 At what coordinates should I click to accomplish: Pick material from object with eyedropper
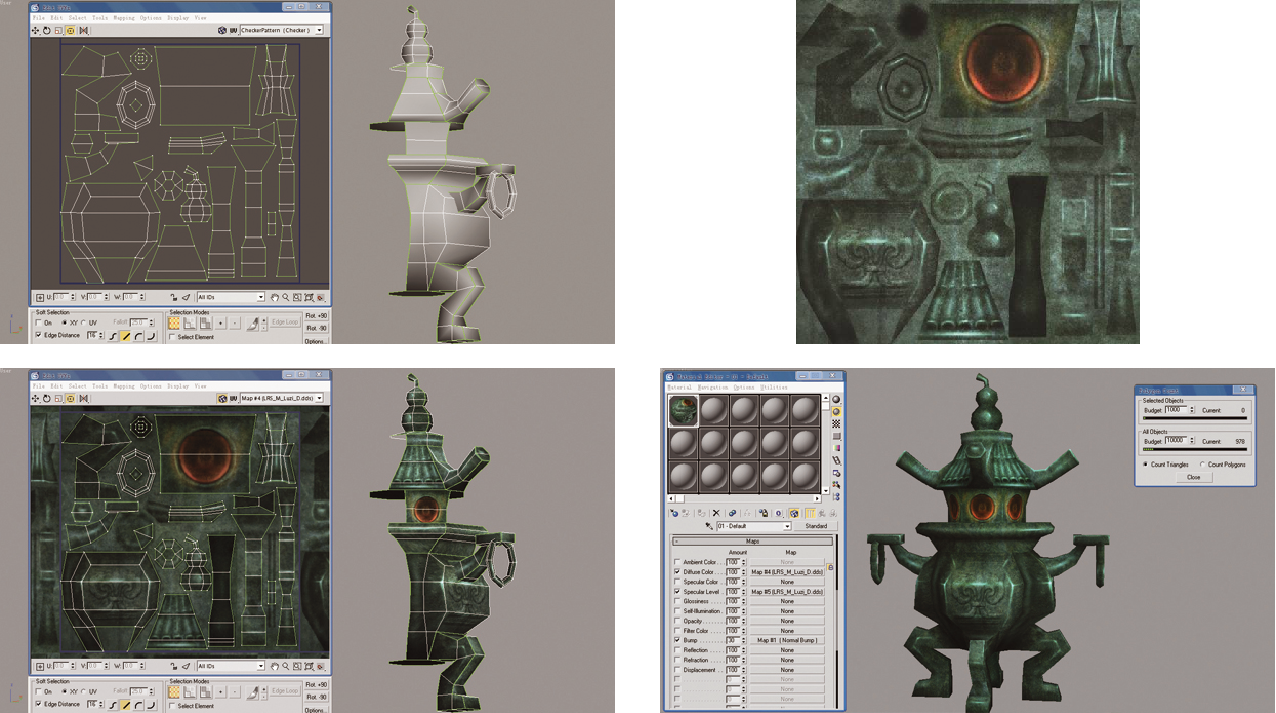(709, 526)
